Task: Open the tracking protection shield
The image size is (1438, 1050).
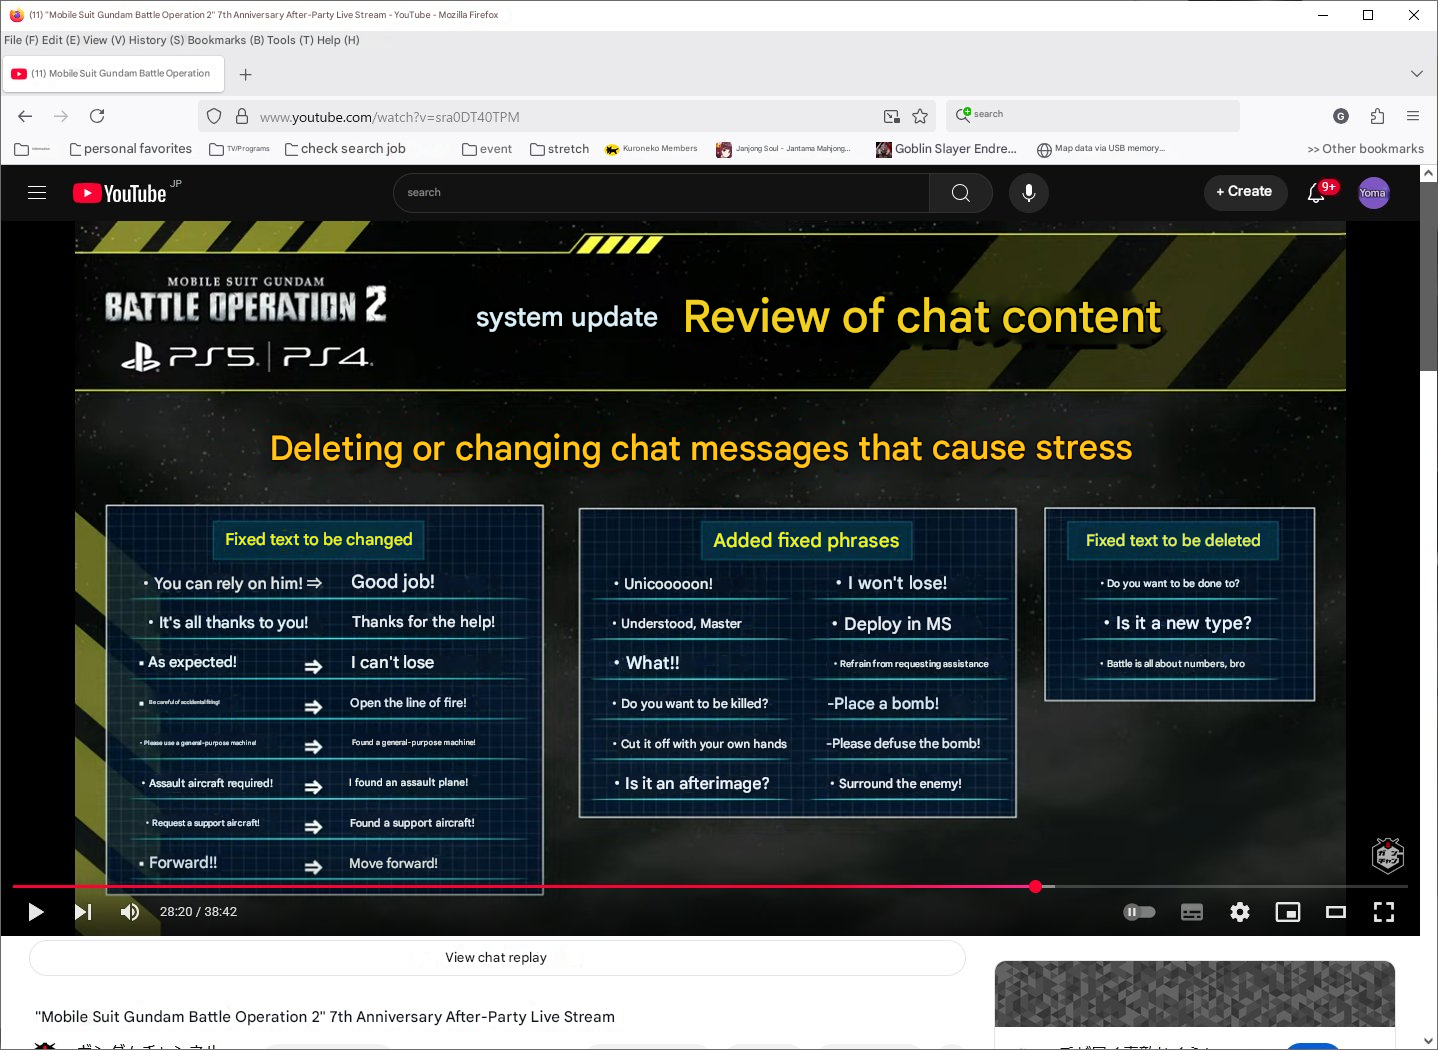Action: [x=214, y=116]
